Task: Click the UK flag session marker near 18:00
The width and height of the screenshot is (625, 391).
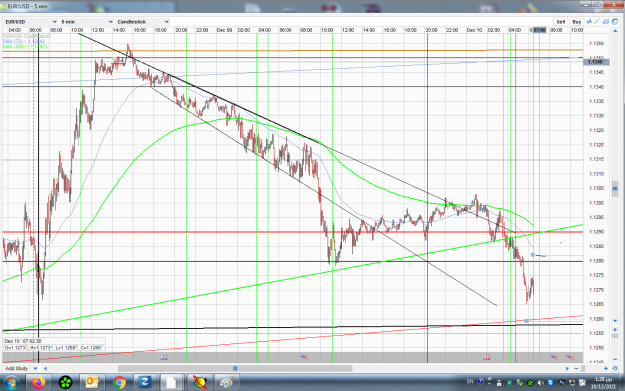Action: pos(163,357)
